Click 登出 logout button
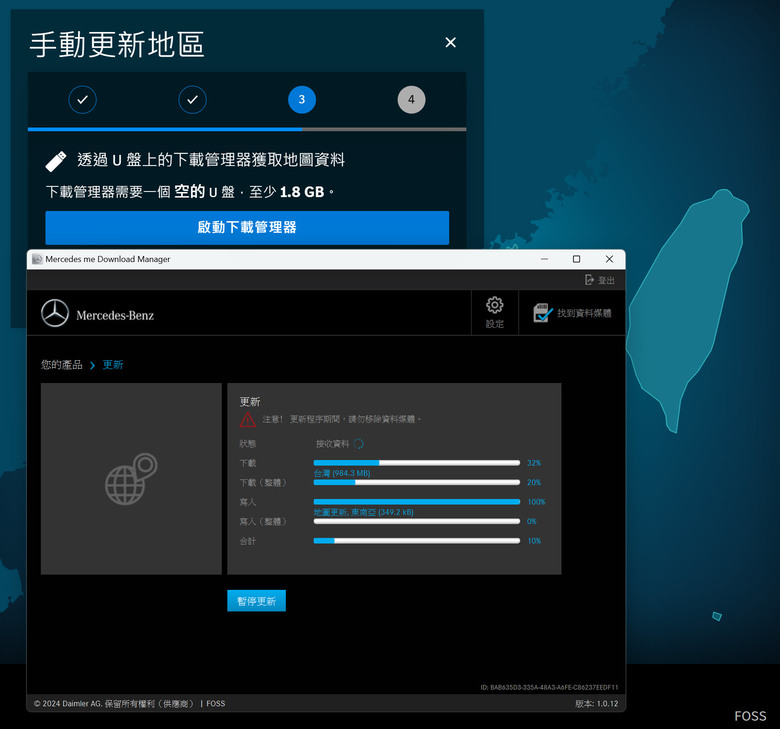 [x=599, y=280]
